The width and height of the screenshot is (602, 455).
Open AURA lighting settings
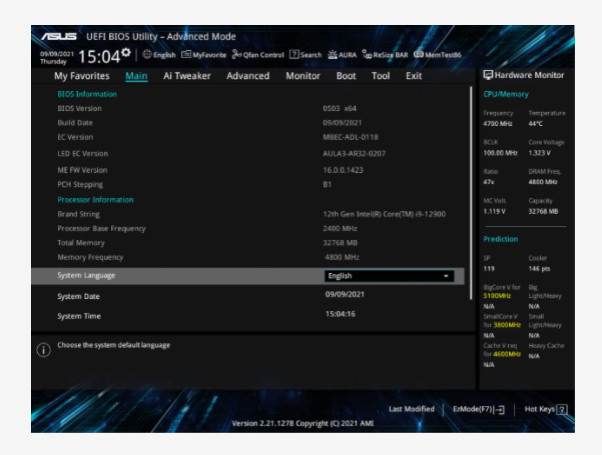tap(343, 55)
